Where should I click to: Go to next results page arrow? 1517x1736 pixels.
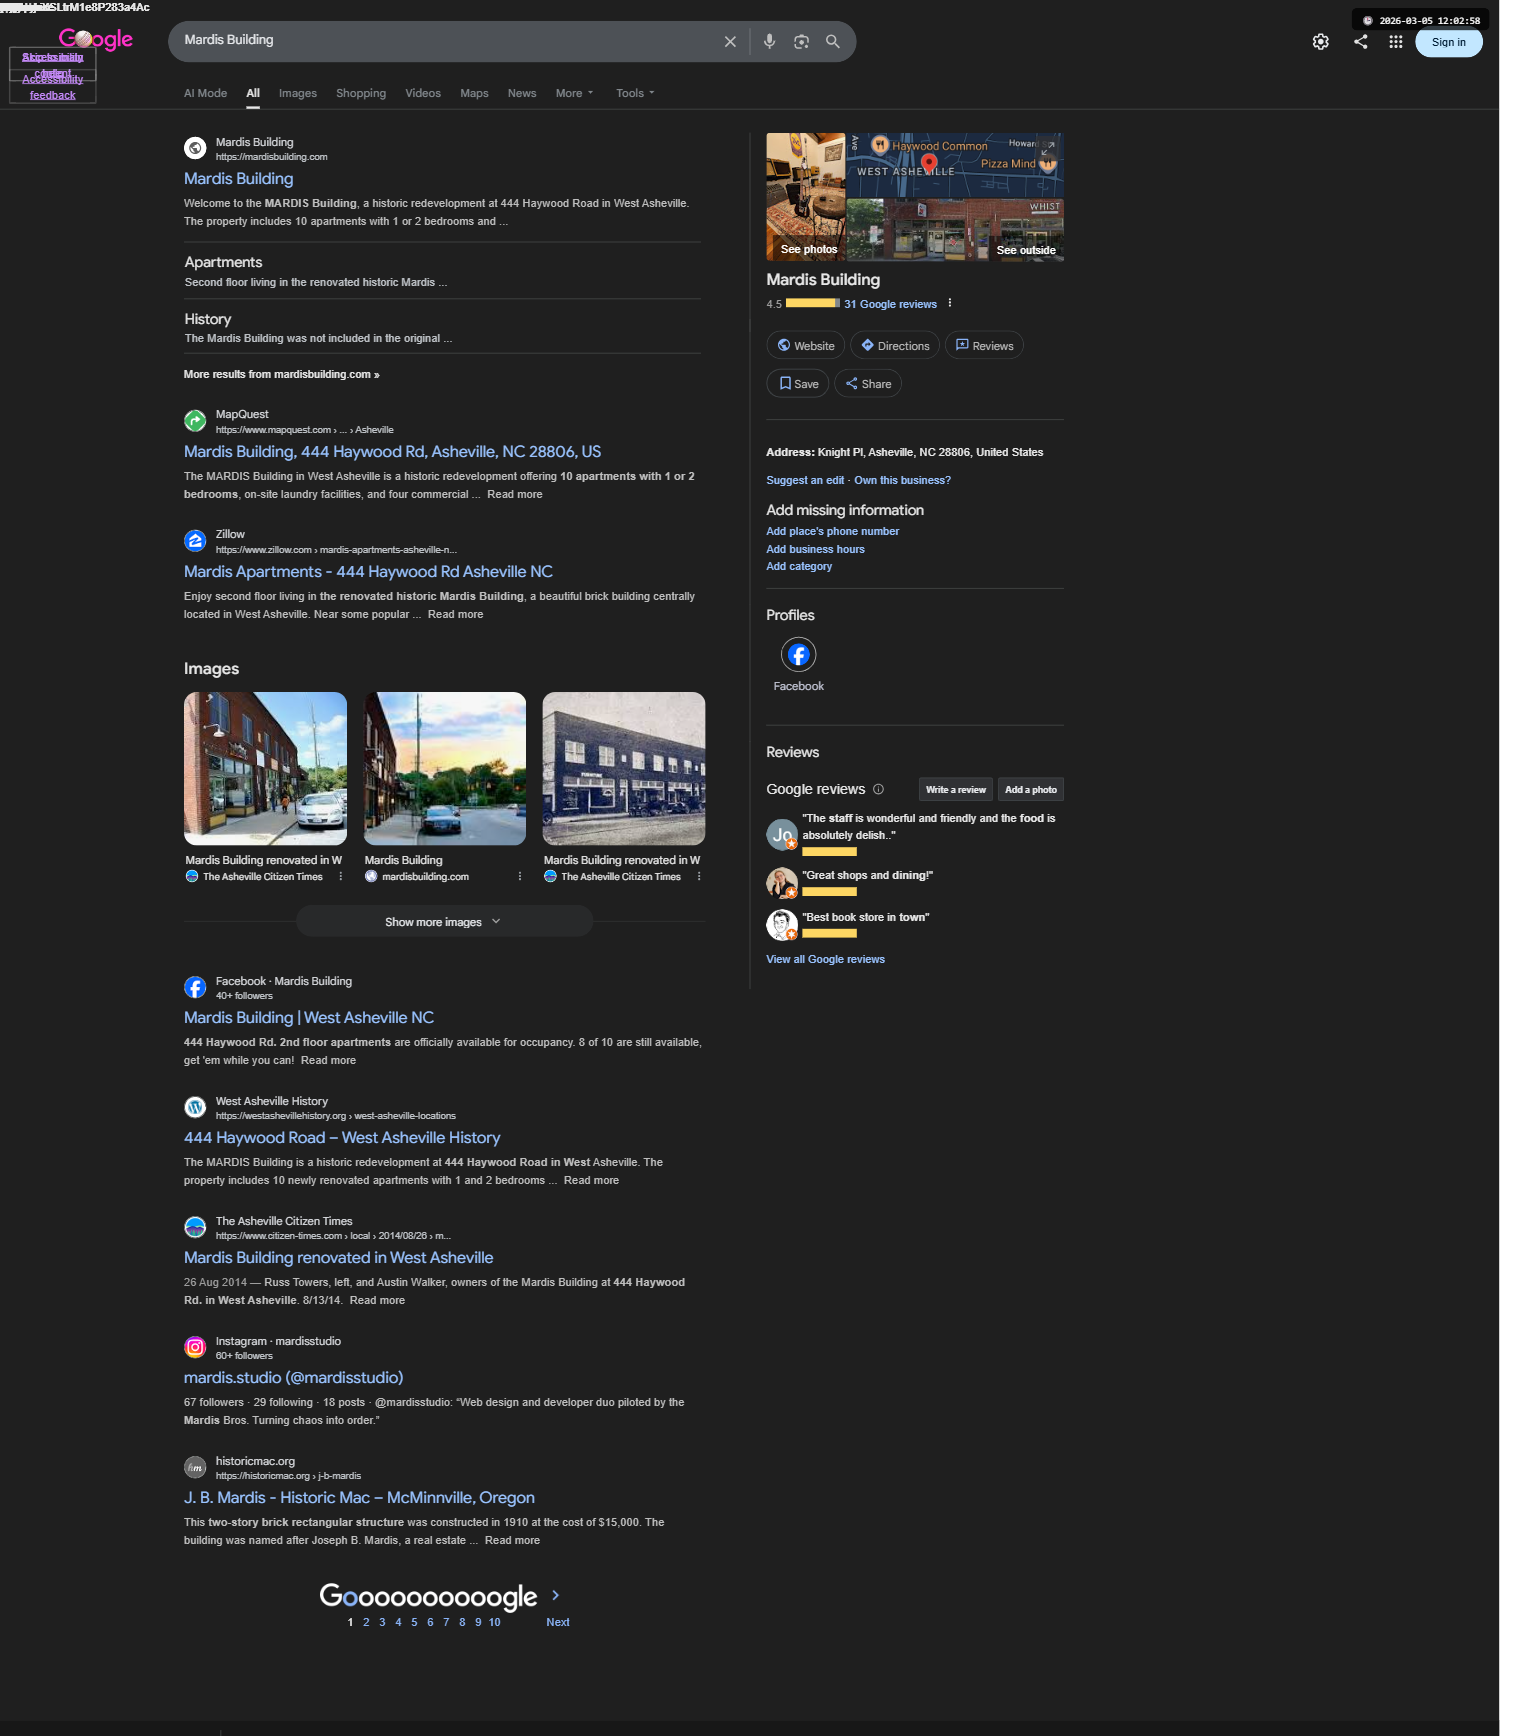(556, 1595)
